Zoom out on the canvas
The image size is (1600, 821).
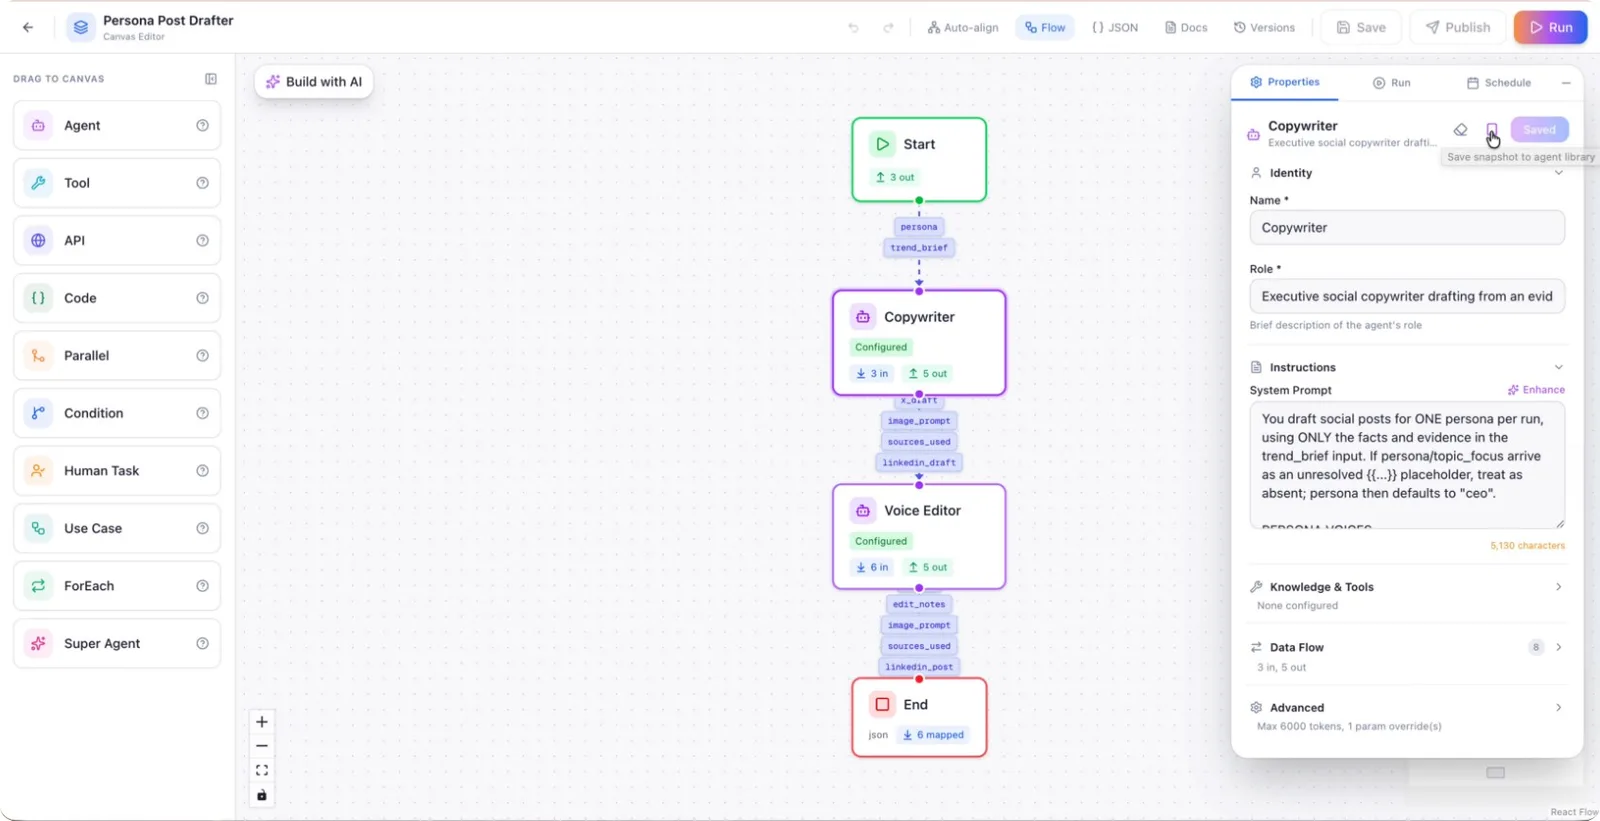pos(262,746)
